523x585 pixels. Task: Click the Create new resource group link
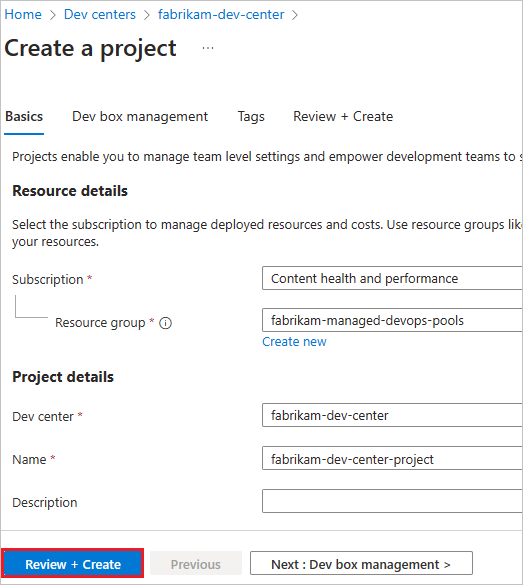click(x=294, y=342)
